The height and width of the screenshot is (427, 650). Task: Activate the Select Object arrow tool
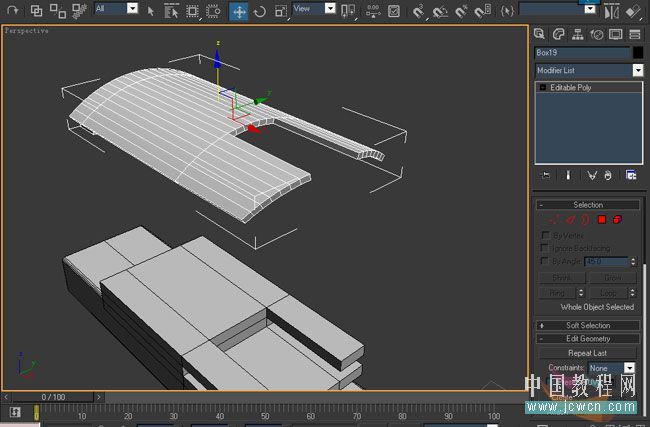coord(151,11)
